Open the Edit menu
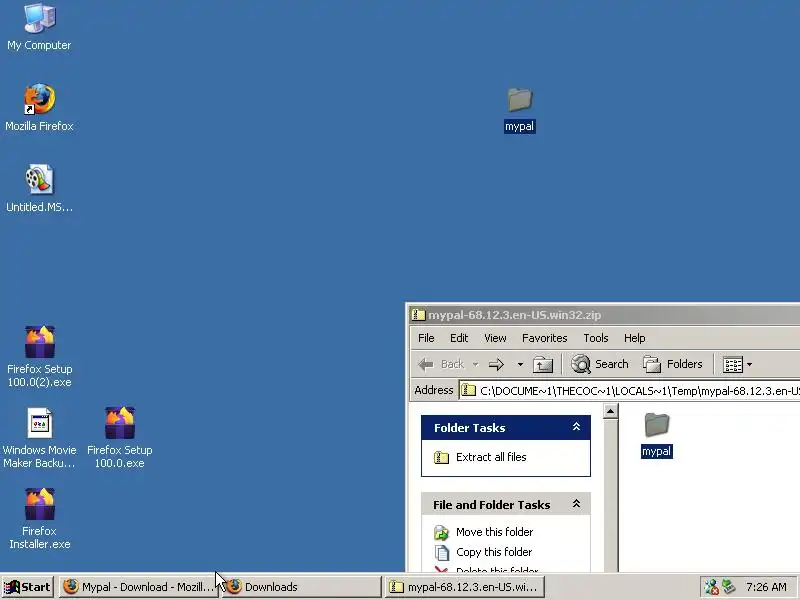Image resolution: width=800 pixels, height=600 pixels. [x=459, y=338]
